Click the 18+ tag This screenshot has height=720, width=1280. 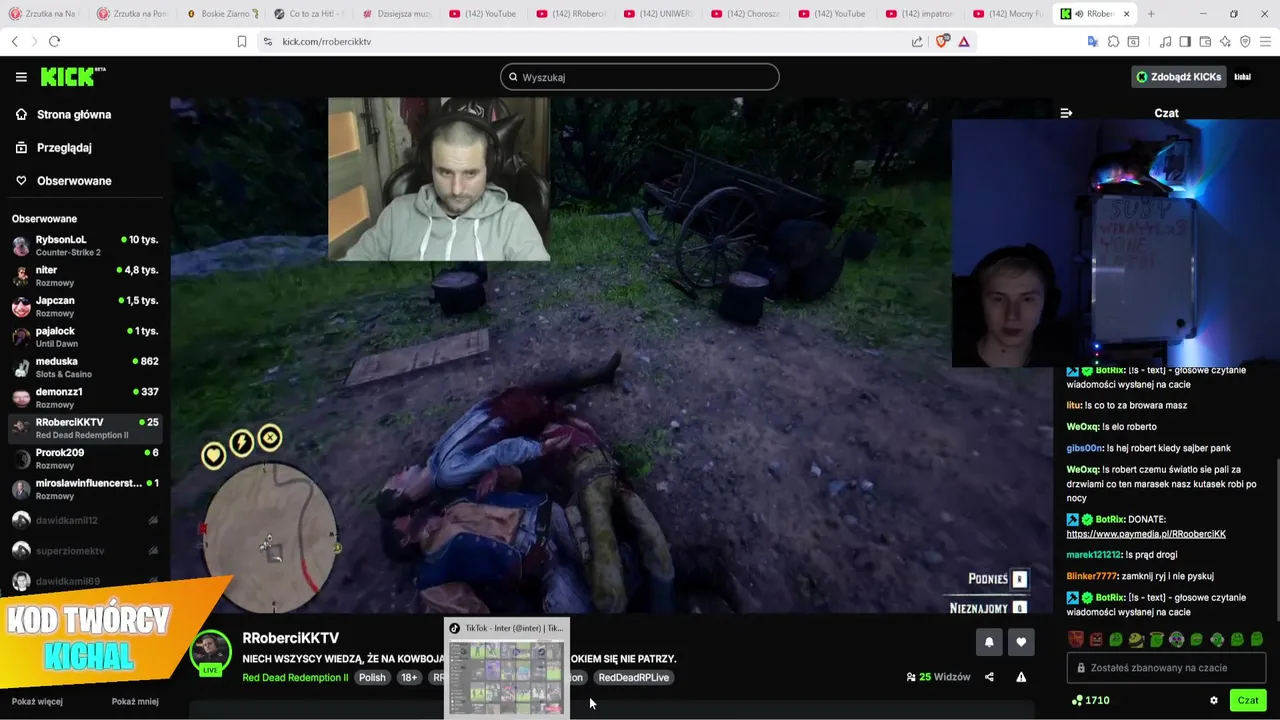click(x=409, y=677)
